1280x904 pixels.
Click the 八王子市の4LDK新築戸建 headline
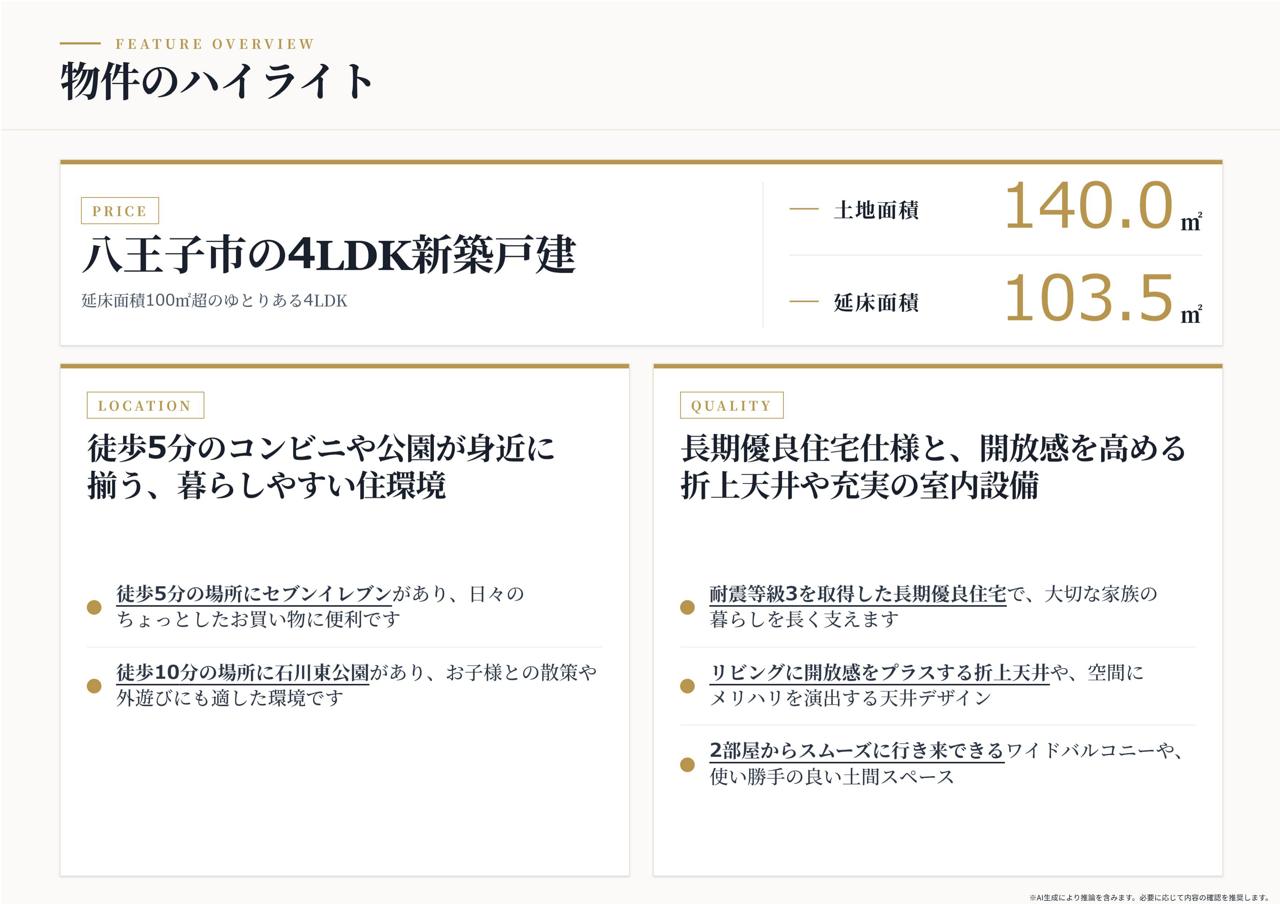(x=329, y=255)
